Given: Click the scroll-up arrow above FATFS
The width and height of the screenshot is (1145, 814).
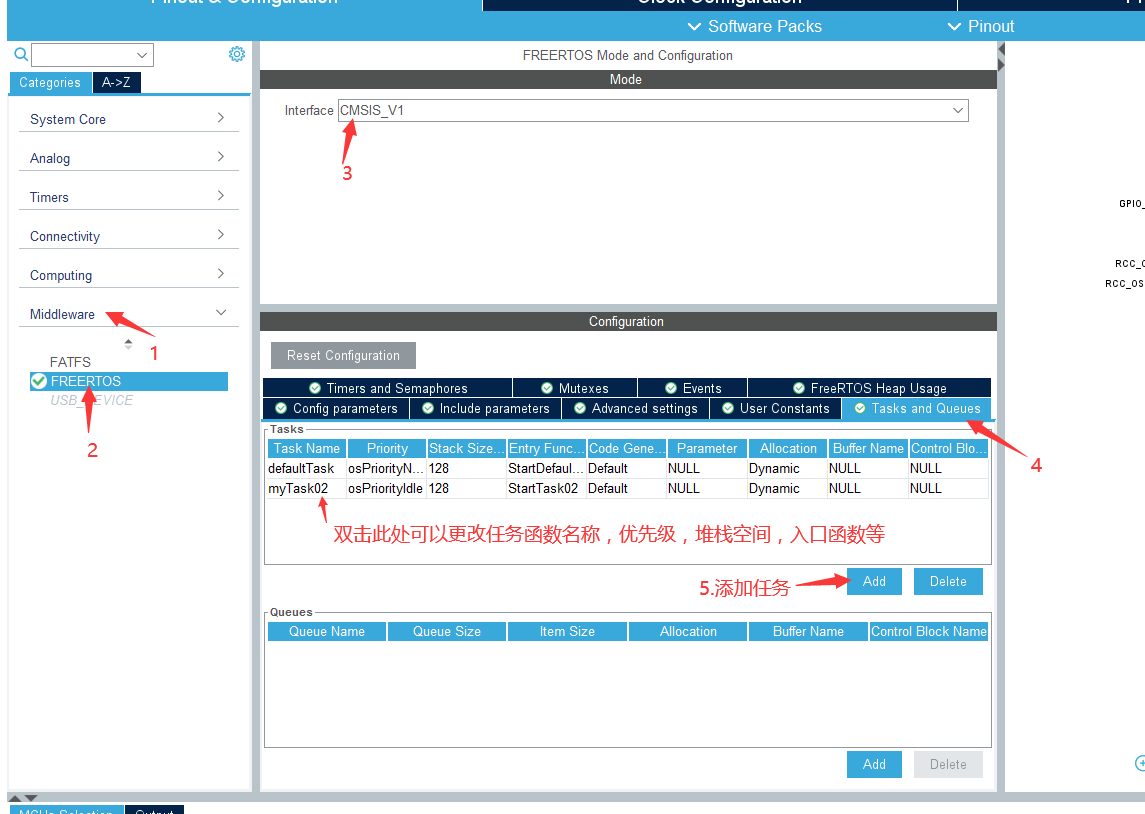Looking at the screenshot, I should pyautogui.click(x=129, y=343).
